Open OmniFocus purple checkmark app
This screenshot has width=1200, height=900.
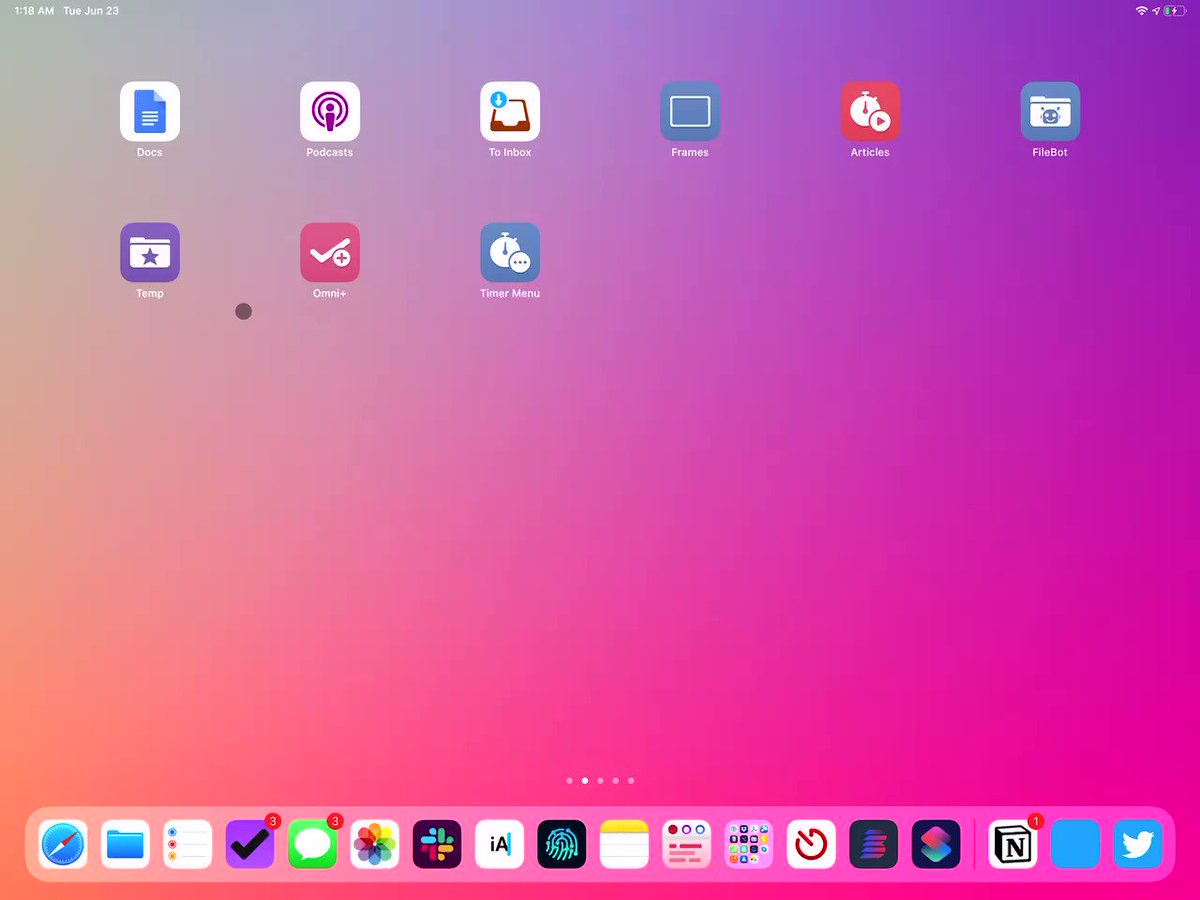click(x=250, y=844)
